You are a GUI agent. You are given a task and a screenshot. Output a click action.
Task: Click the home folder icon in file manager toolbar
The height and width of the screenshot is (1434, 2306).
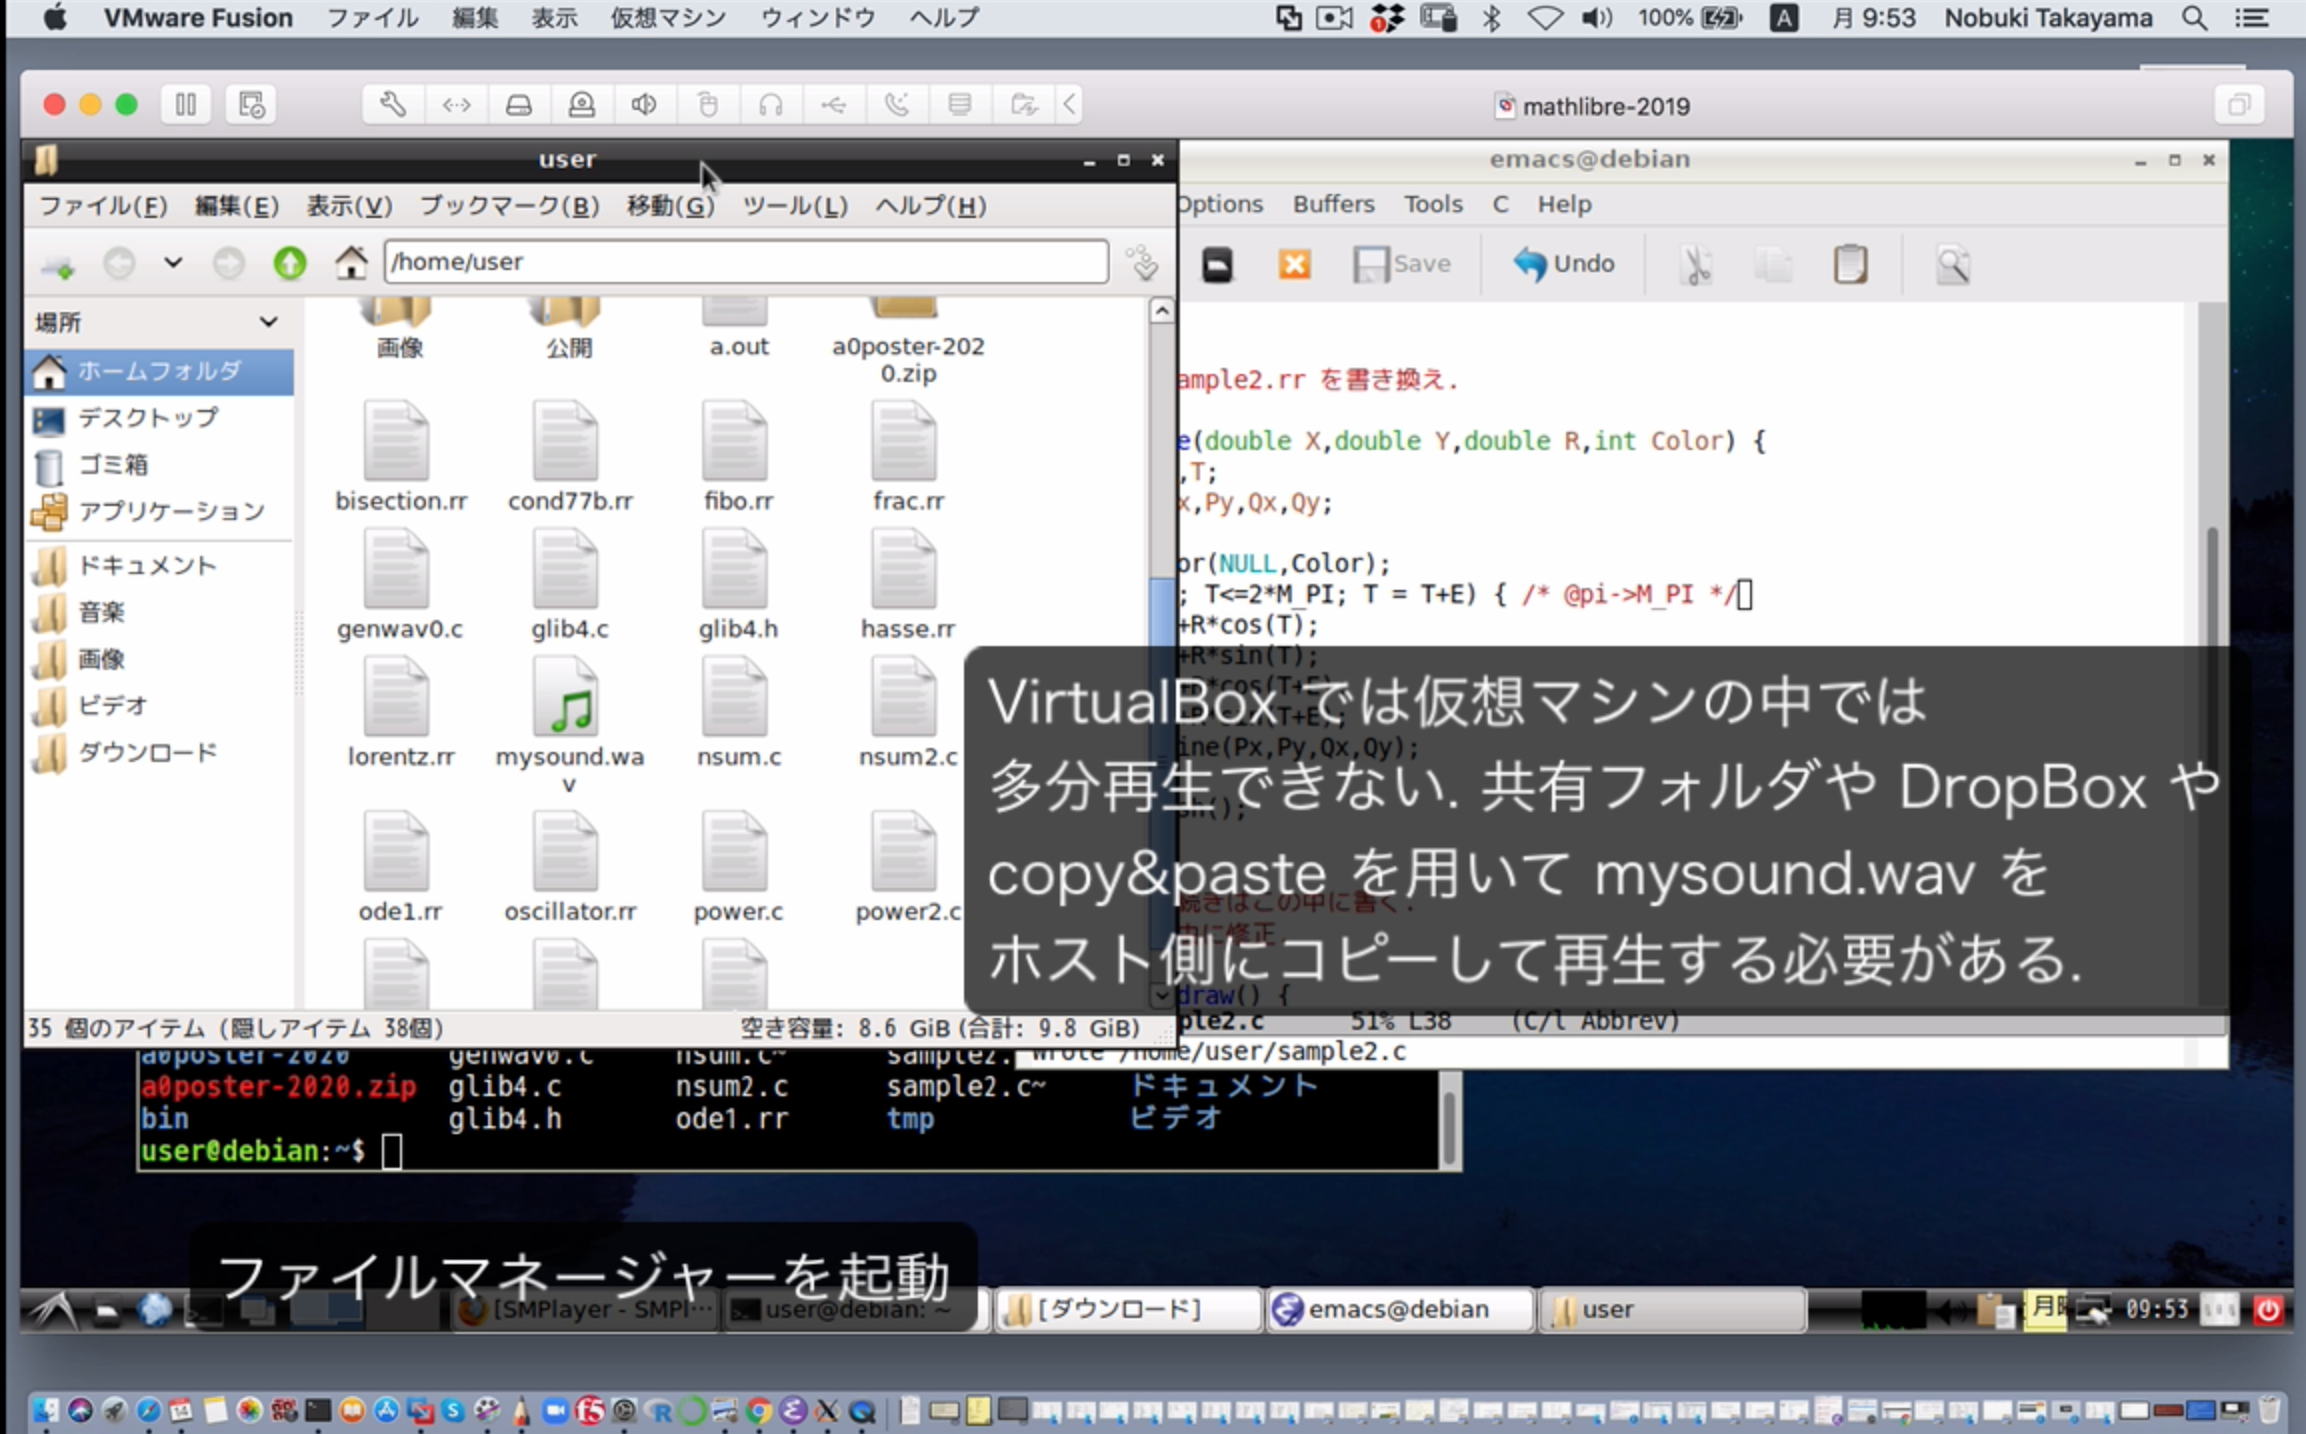[351, 262]
